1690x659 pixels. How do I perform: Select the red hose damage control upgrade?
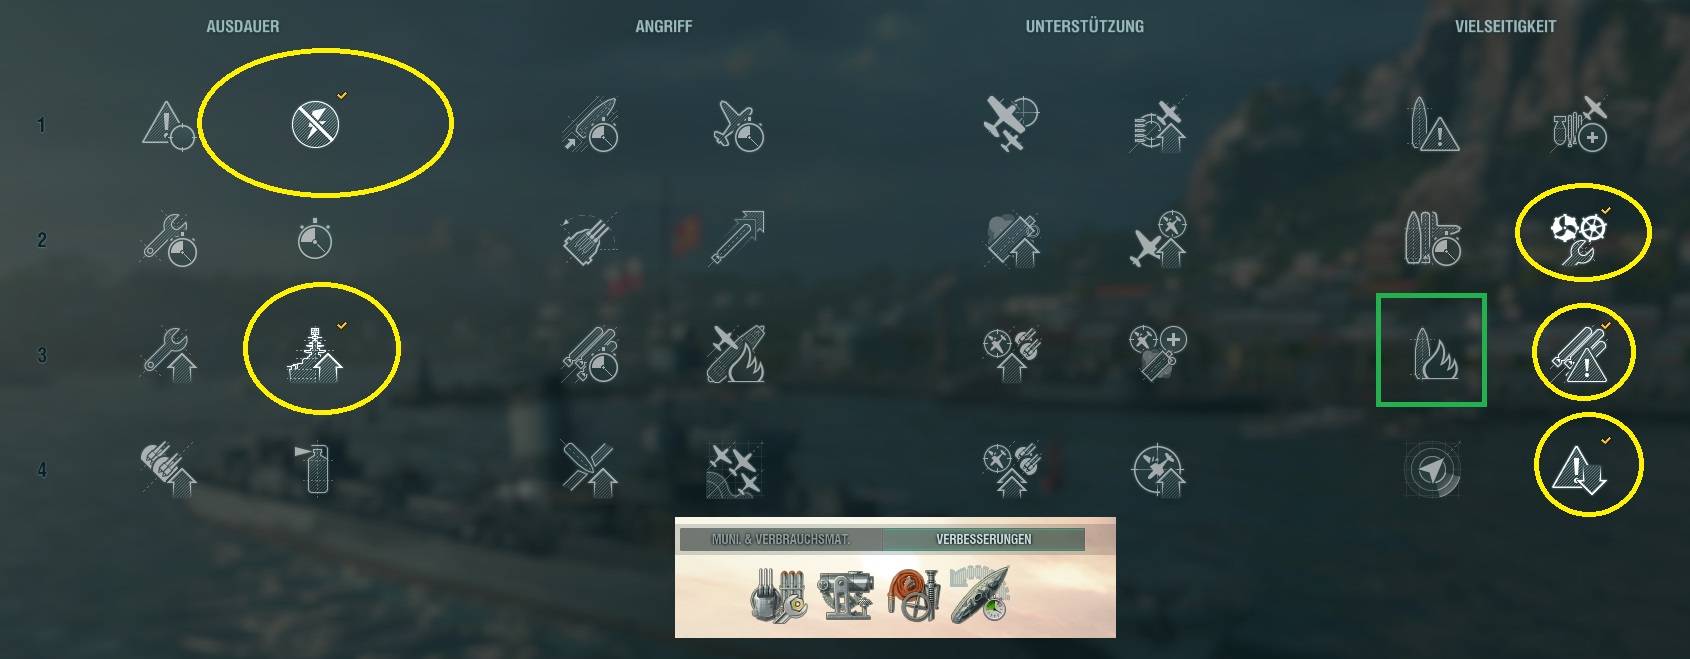pos(913,596)
